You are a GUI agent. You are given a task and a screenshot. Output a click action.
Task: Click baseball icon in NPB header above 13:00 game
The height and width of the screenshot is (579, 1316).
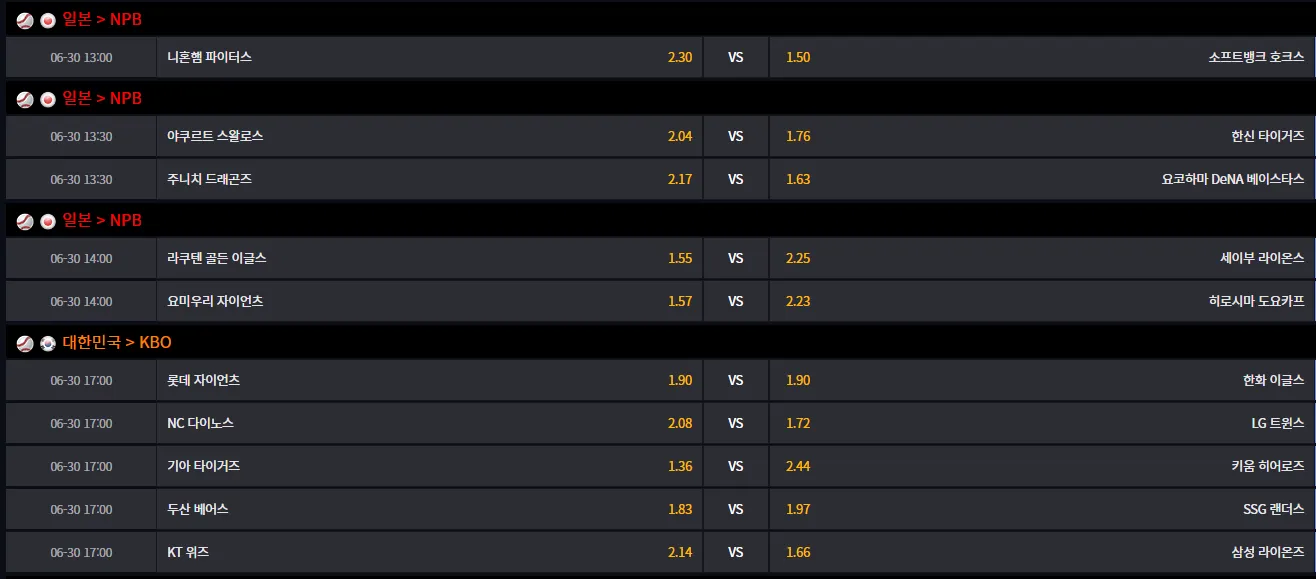(25, 20)
